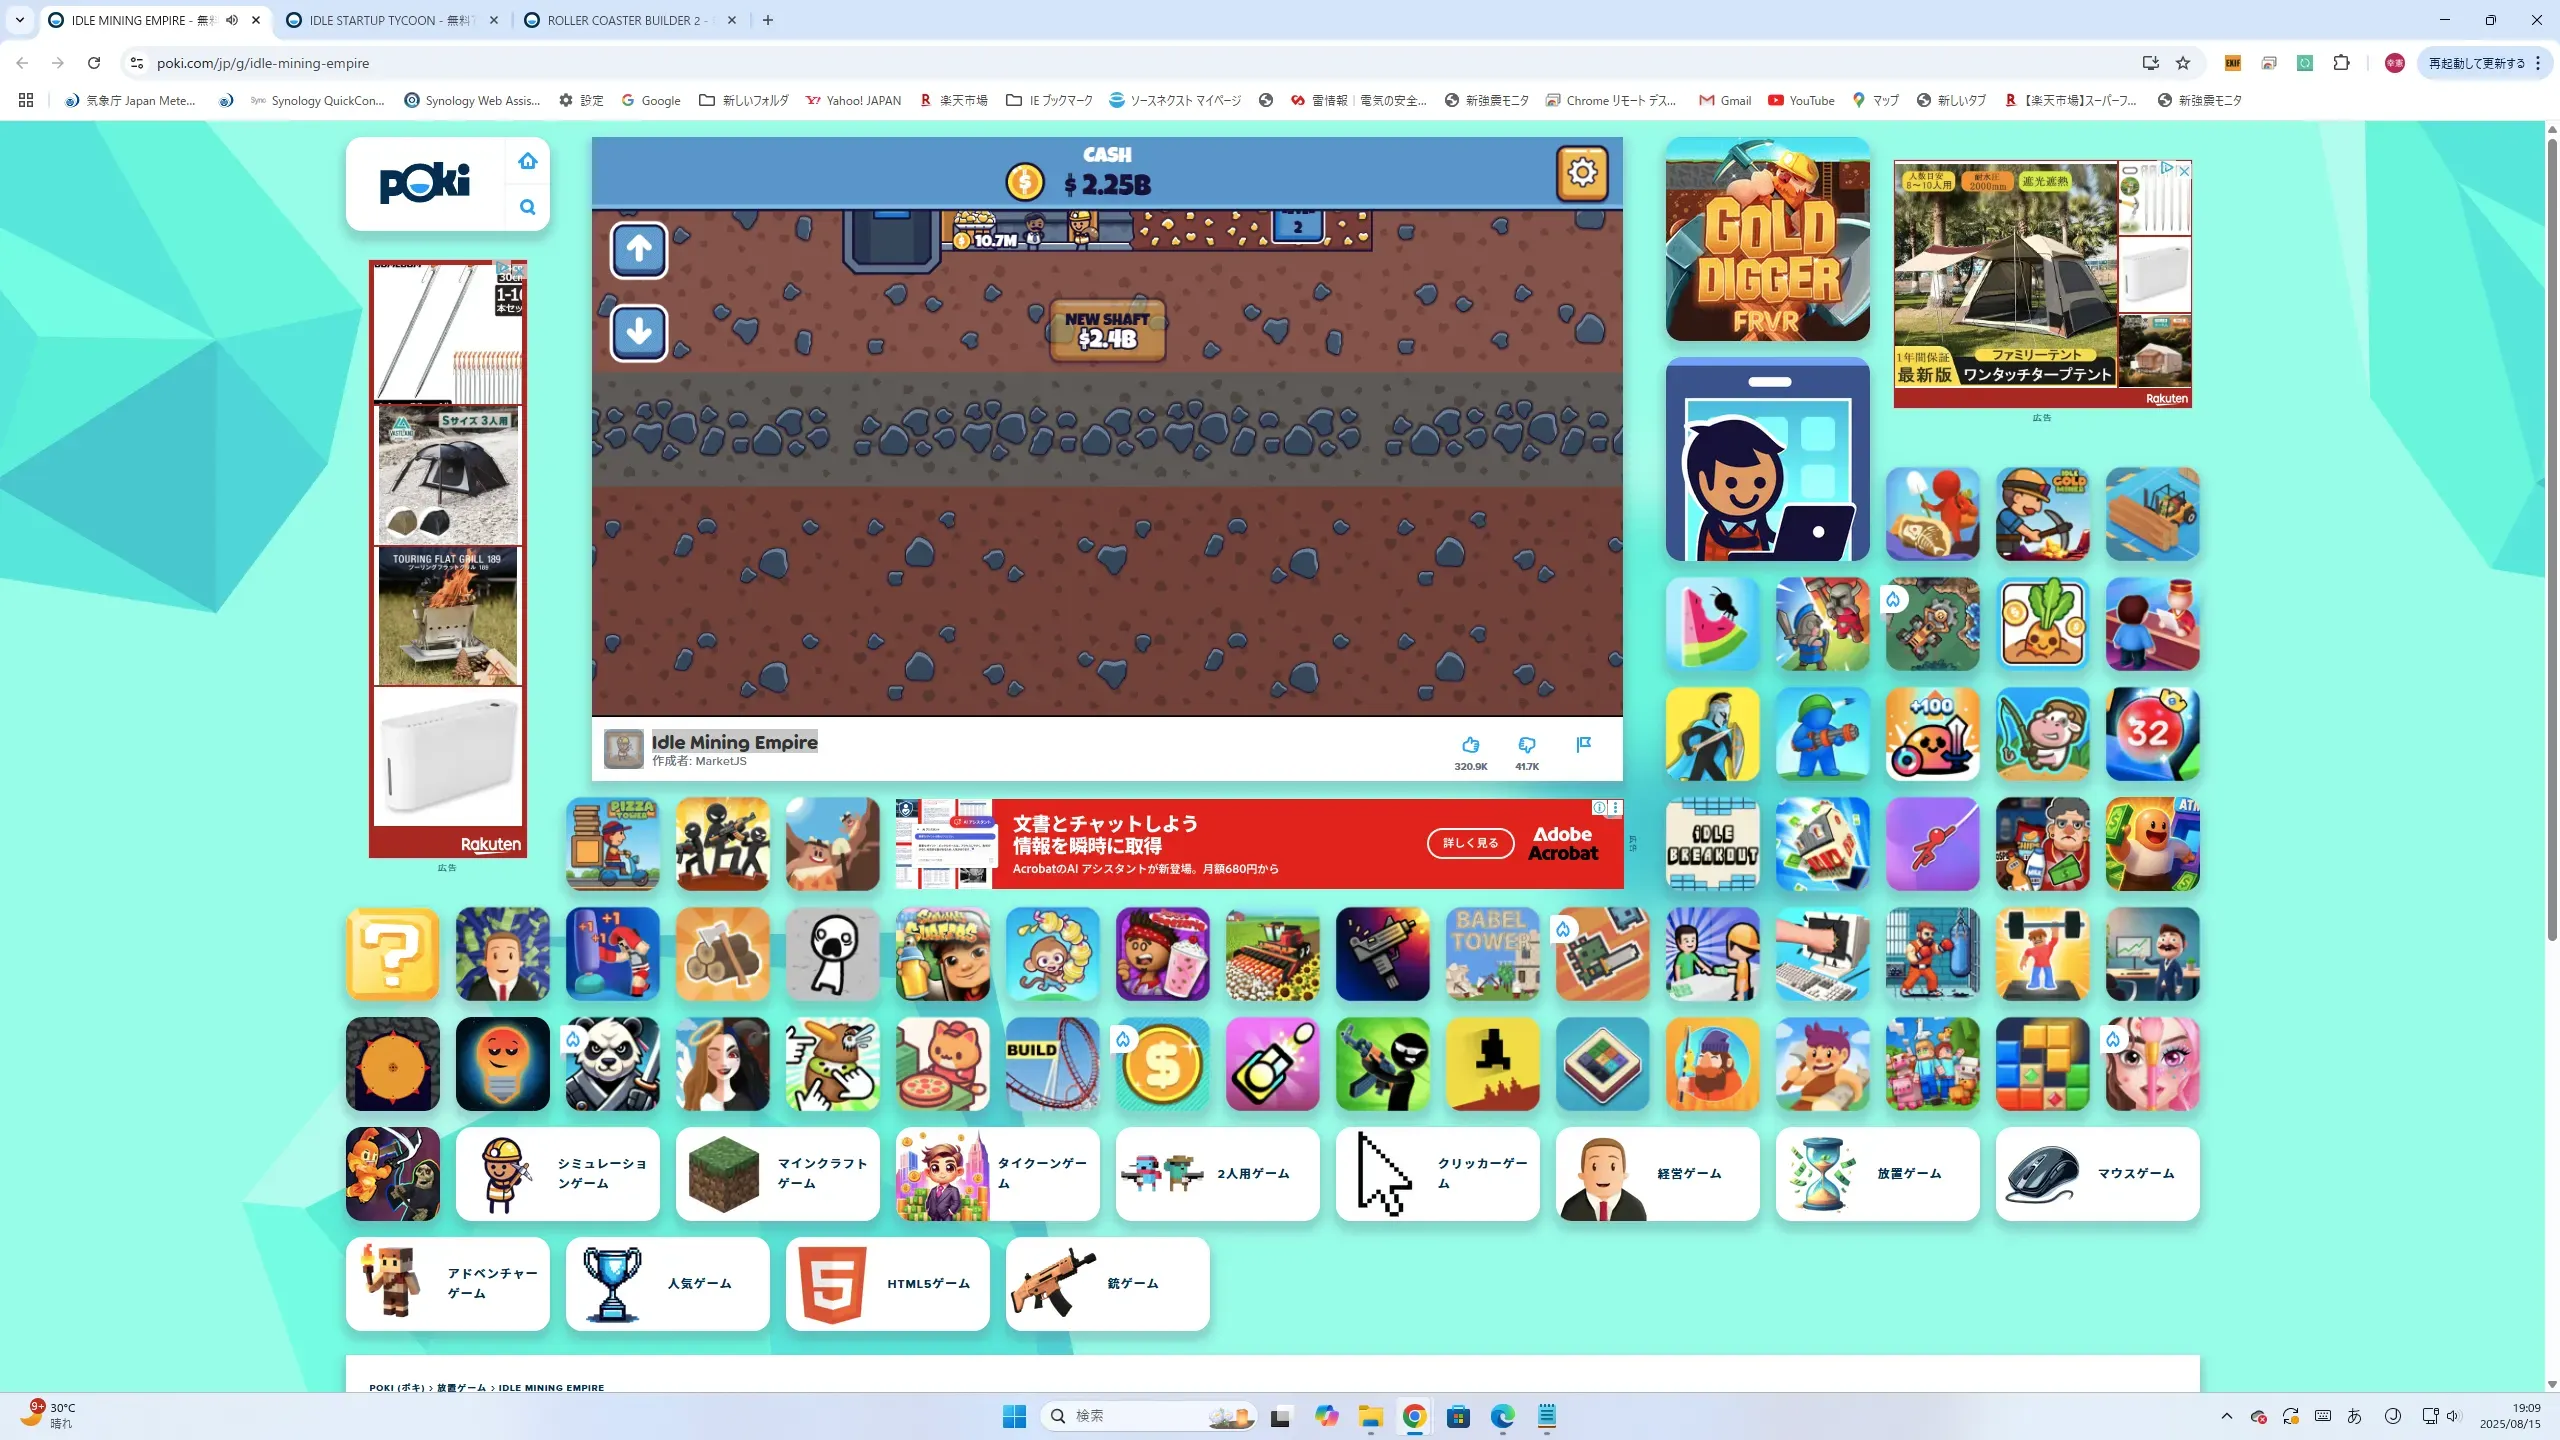Bookmark this page with star icon
The height and width of the screenshot is (1440, 2560).
pyautogui.click(x=2183, y=63)
